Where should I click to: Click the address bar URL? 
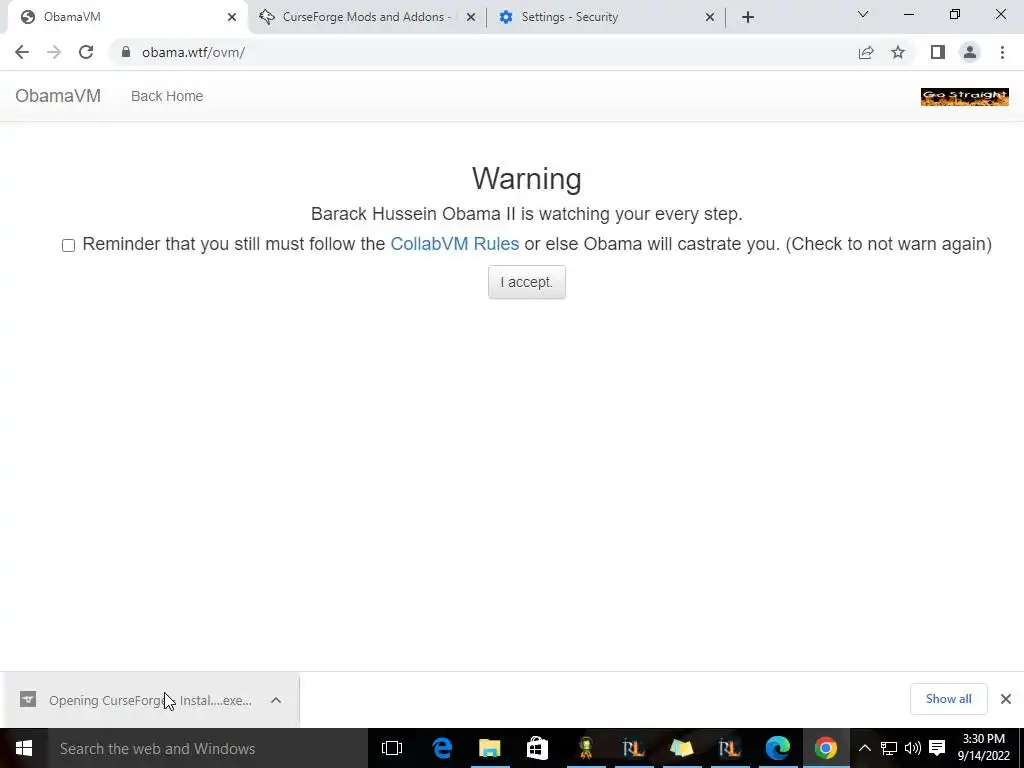coord(193,52)
